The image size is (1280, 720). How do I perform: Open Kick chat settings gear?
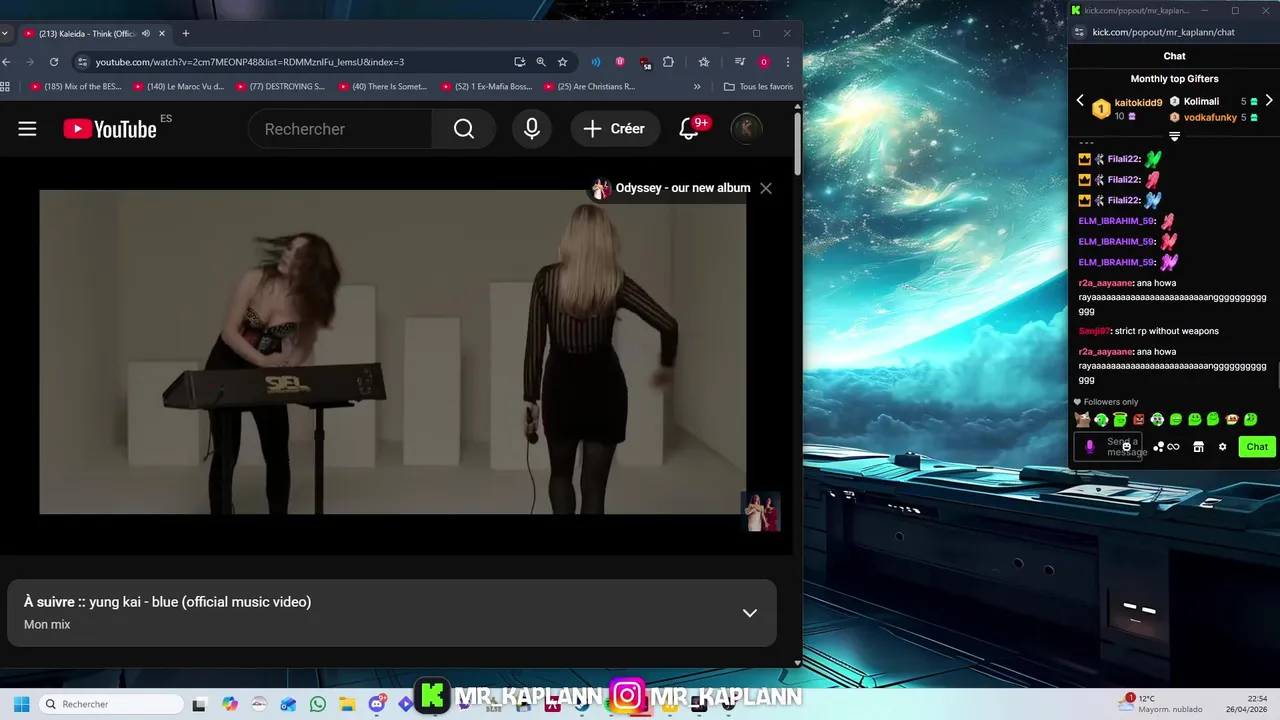[1222, 447]
